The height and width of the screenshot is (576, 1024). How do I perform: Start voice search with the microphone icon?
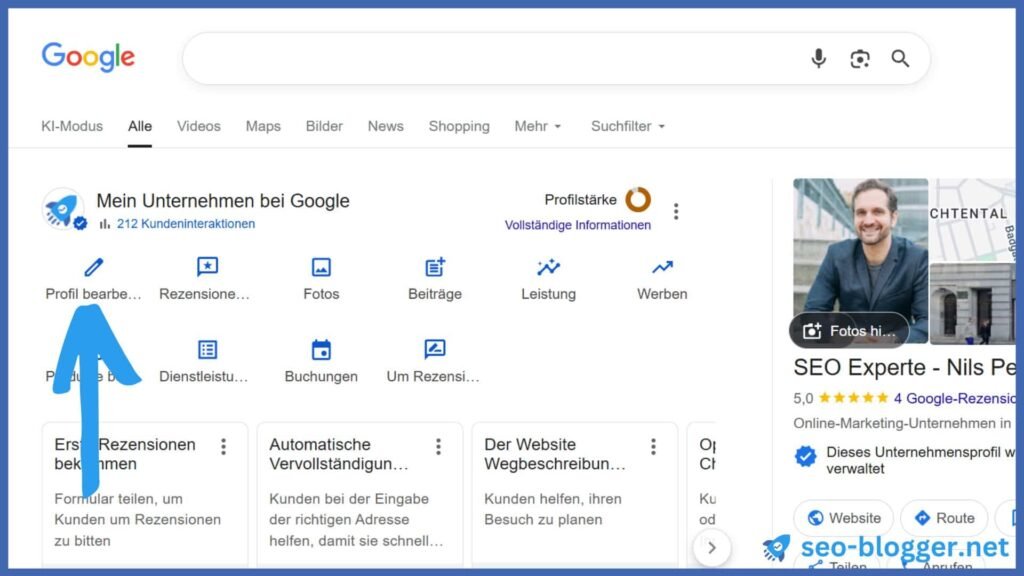coord(818,59)
